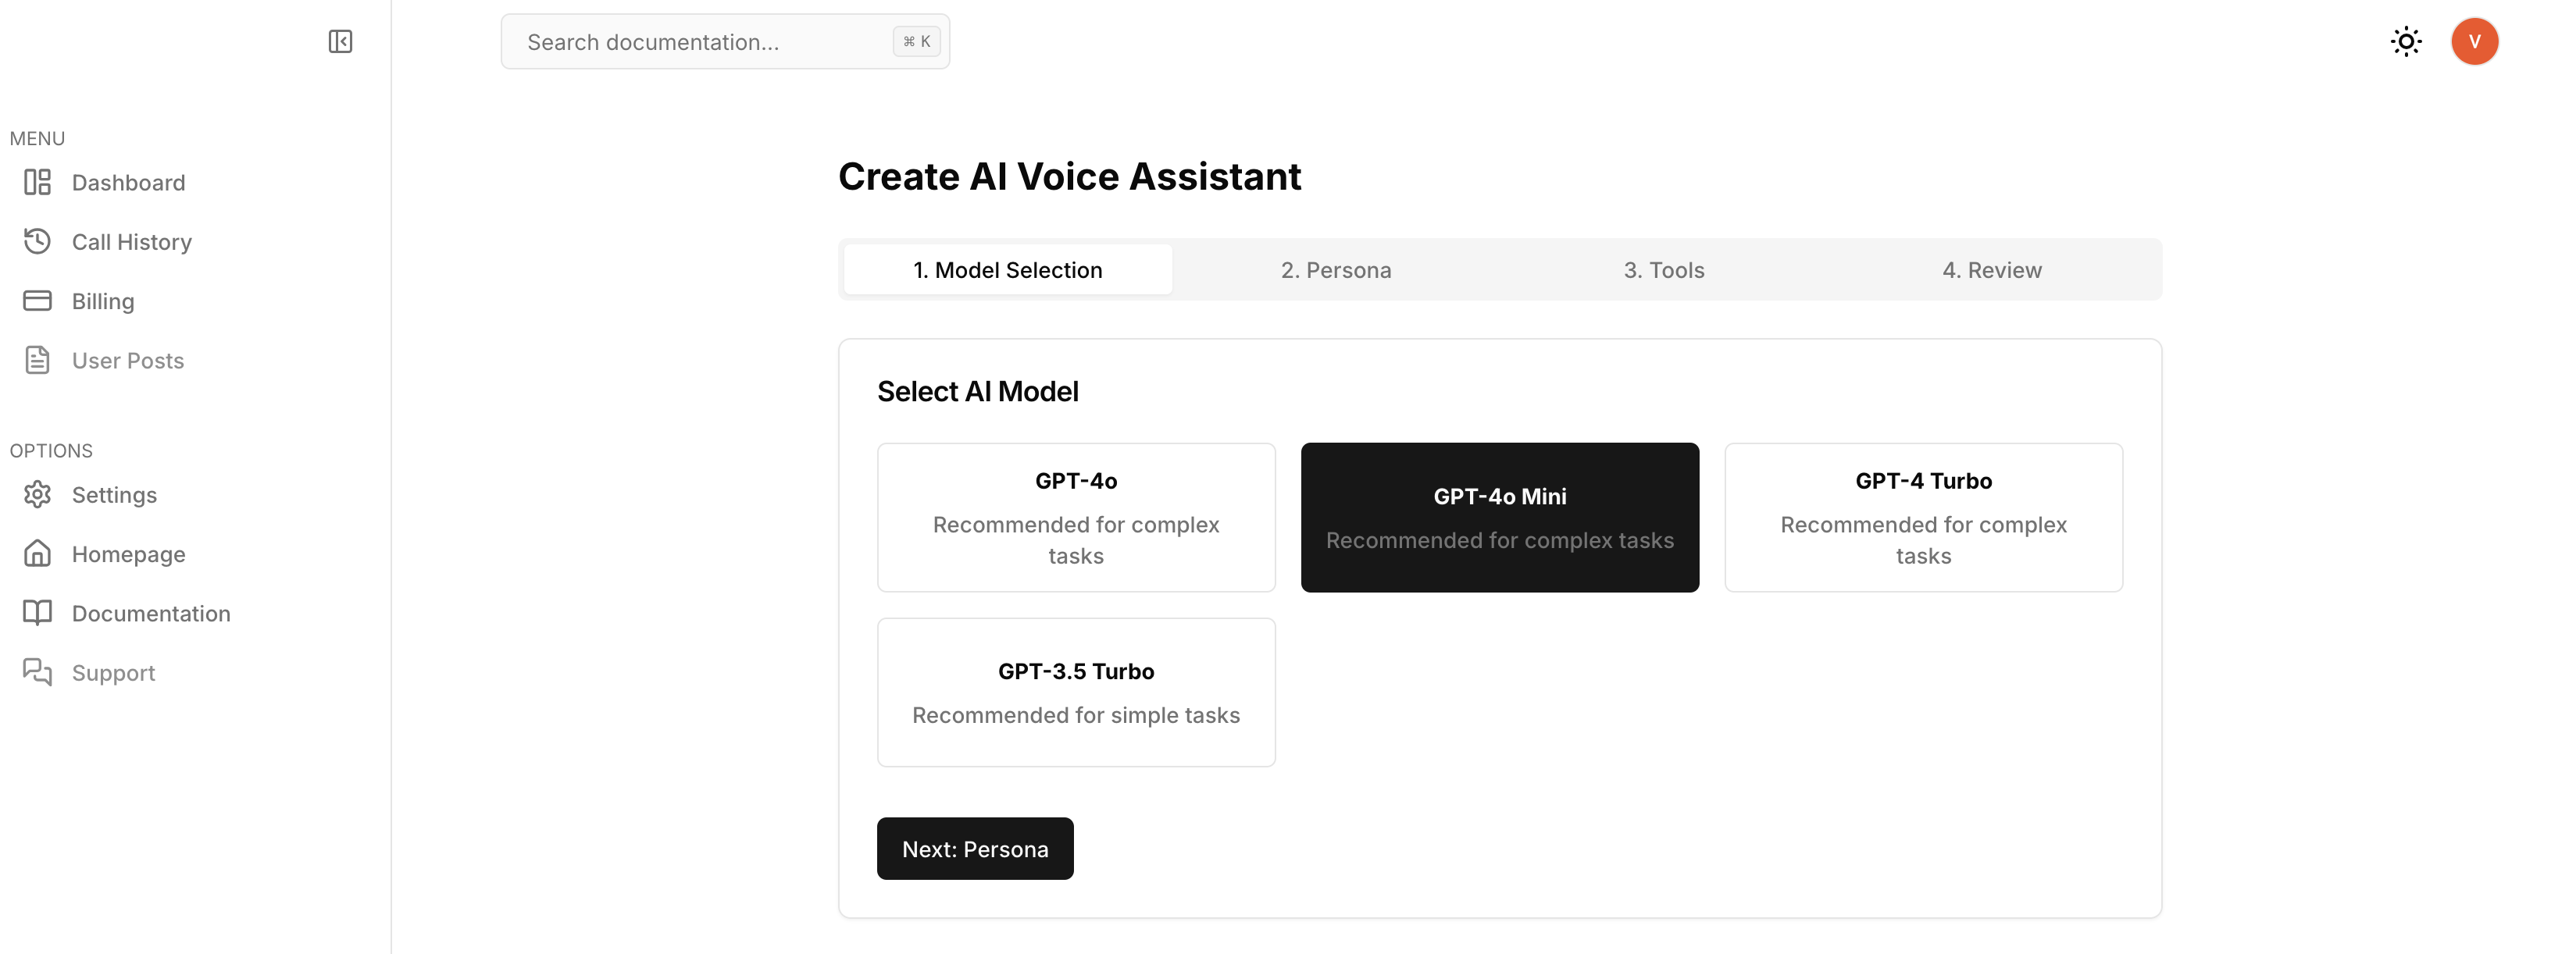2576x954 pixels.
Task: Open the user avatar V menu
Action: point(2474,41)
